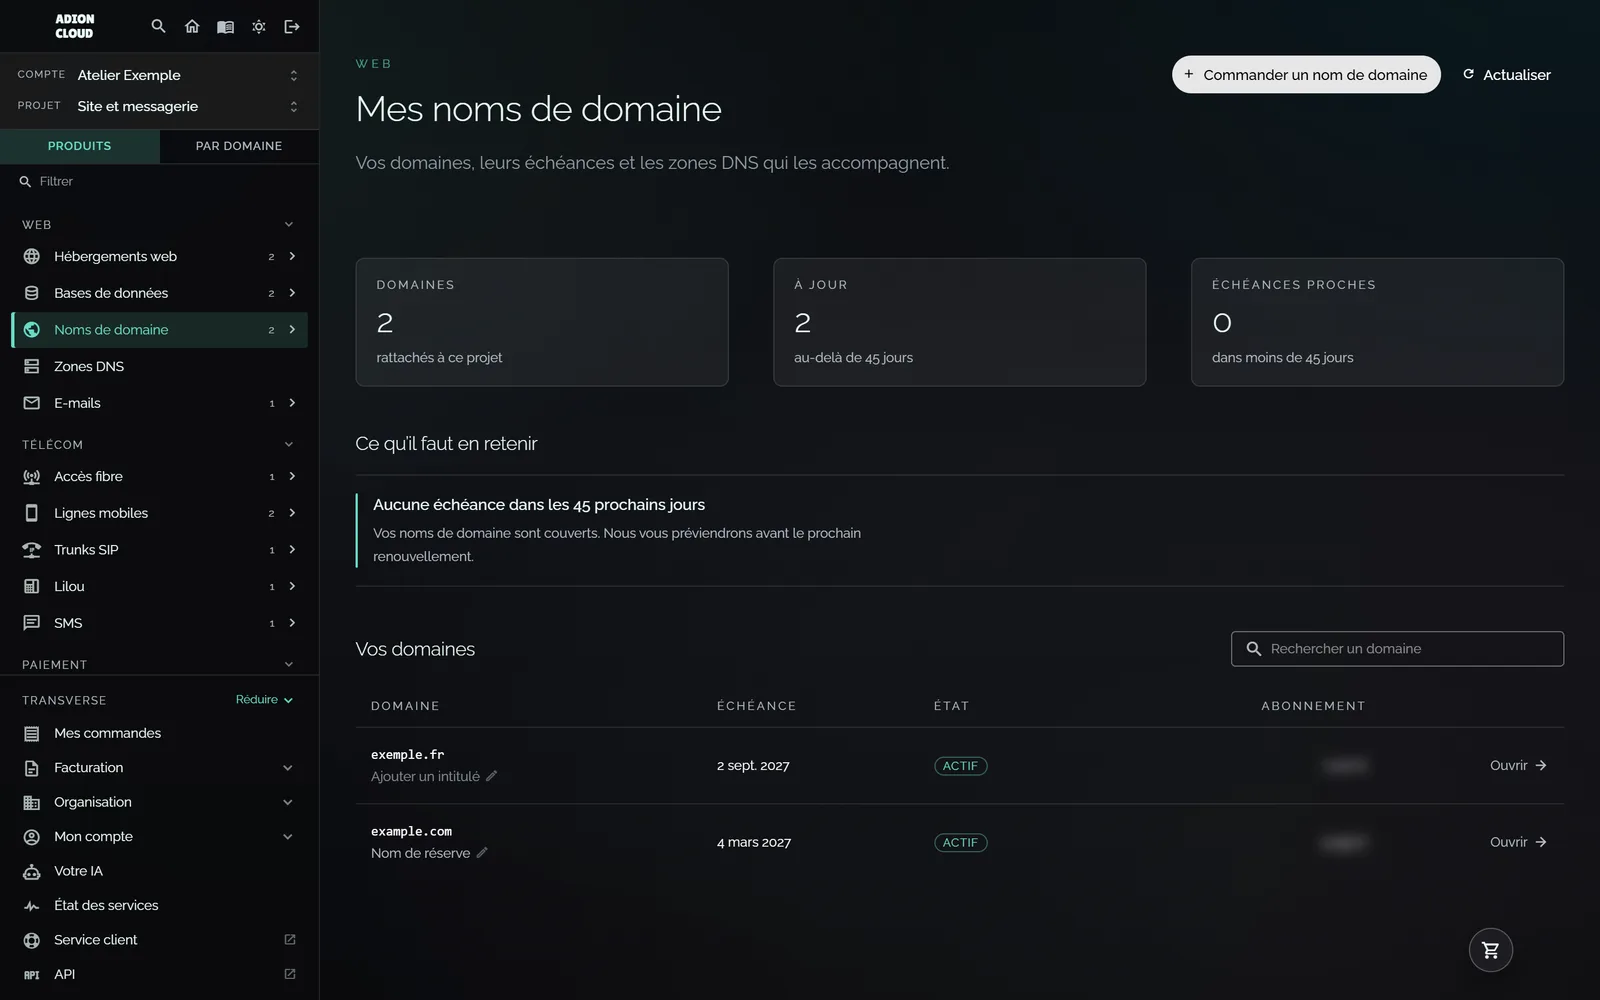Open Hébergements web in sidebar
The image size is (1600, 1000).
[160, 257]
